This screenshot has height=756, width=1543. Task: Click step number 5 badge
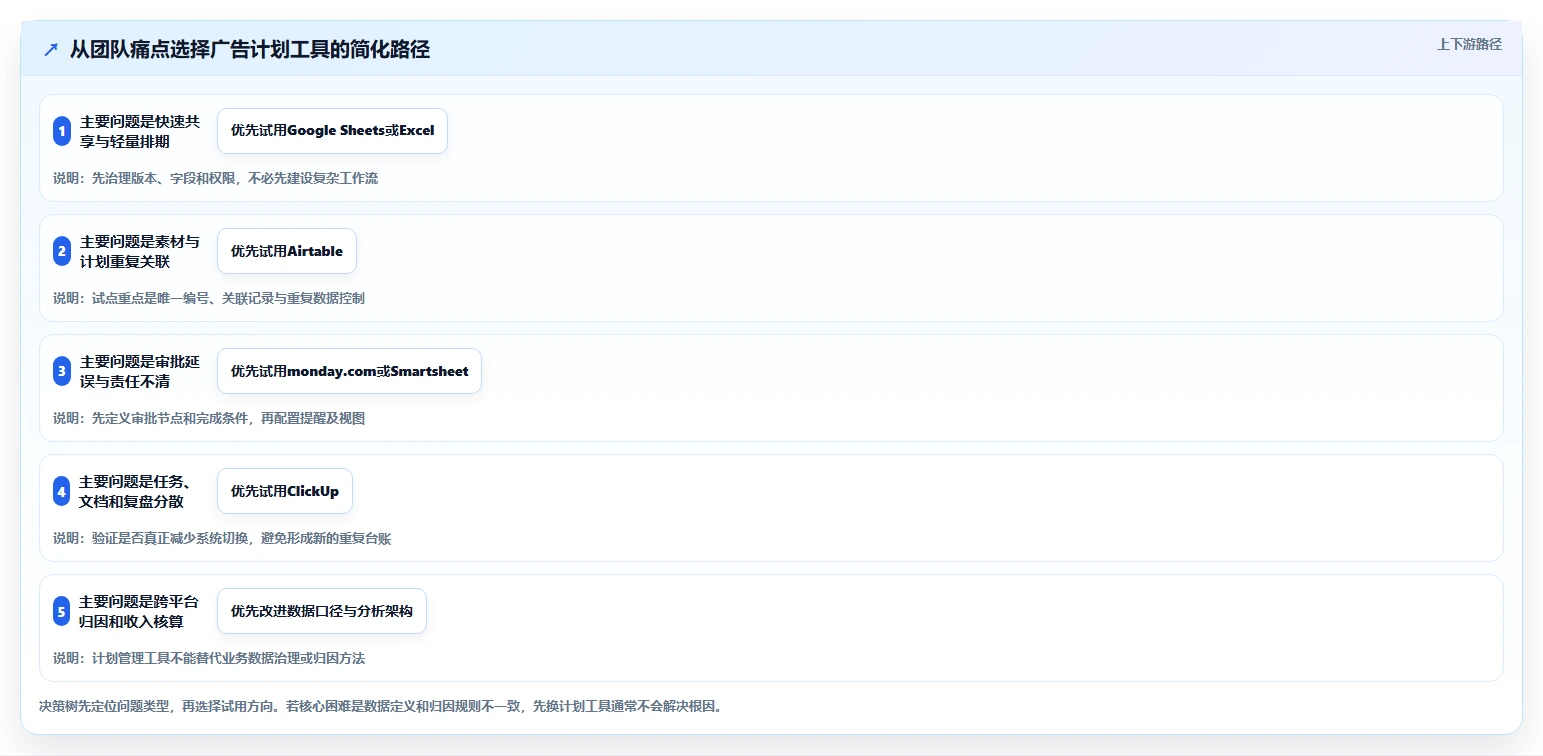coord(62,611)
